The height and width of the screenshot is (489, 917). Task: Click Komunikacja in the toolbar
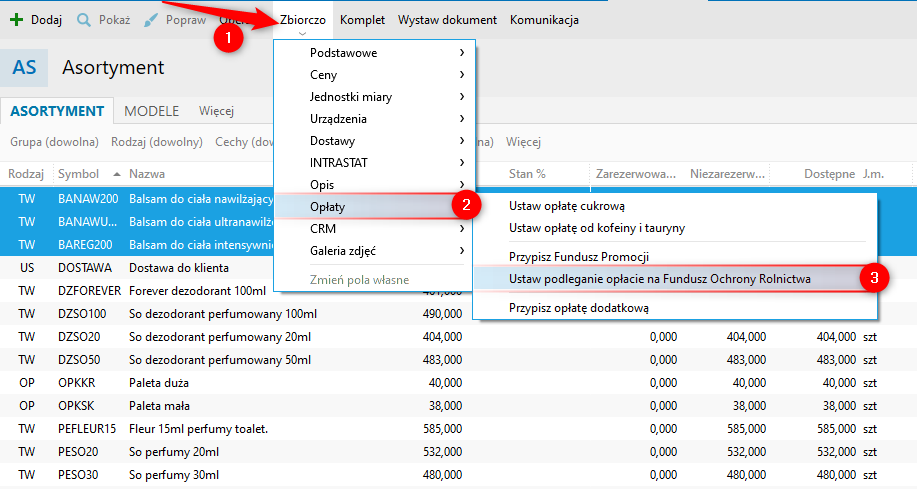(x=544, y=20)
